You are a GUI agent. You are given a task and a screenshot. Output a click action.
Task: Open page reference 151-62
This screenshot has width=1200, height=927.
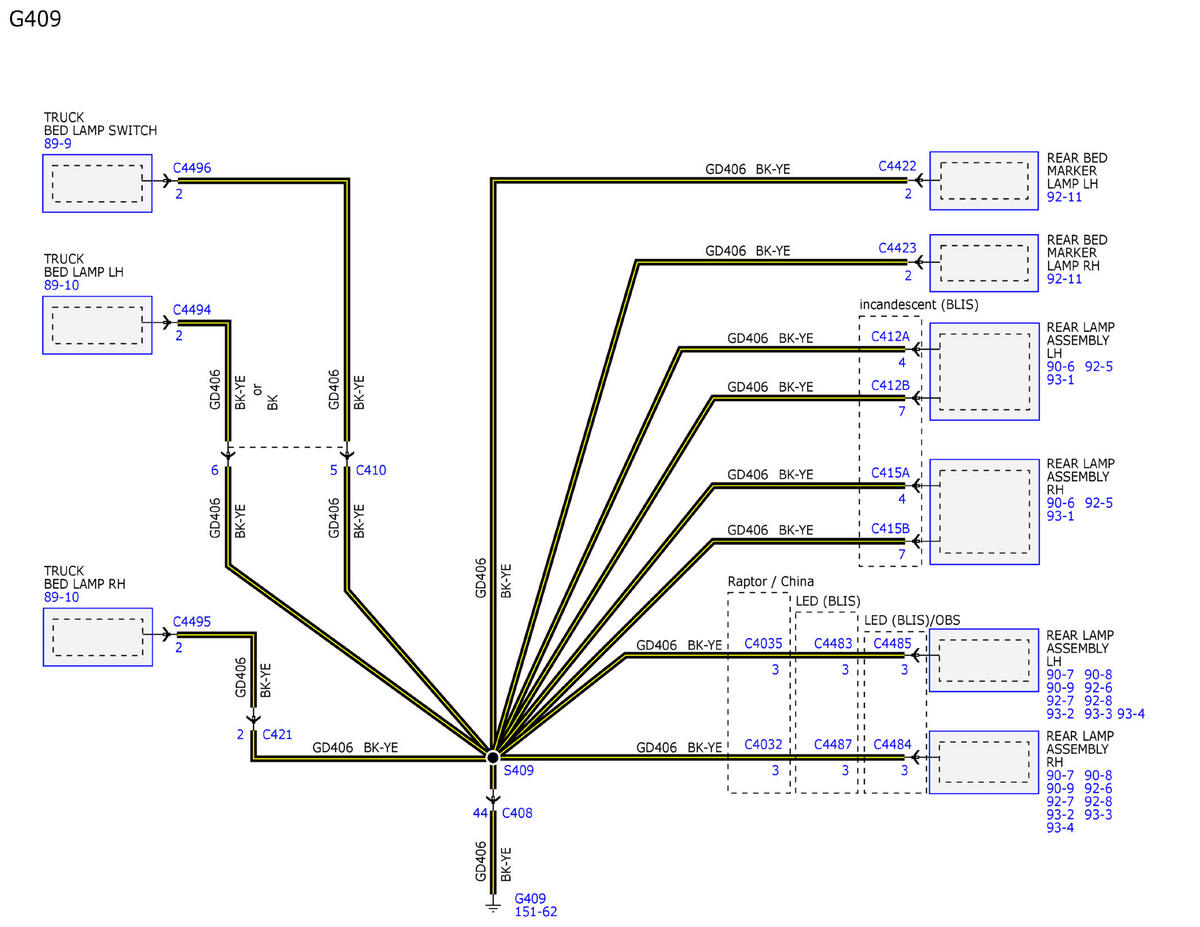click(536, 912)
